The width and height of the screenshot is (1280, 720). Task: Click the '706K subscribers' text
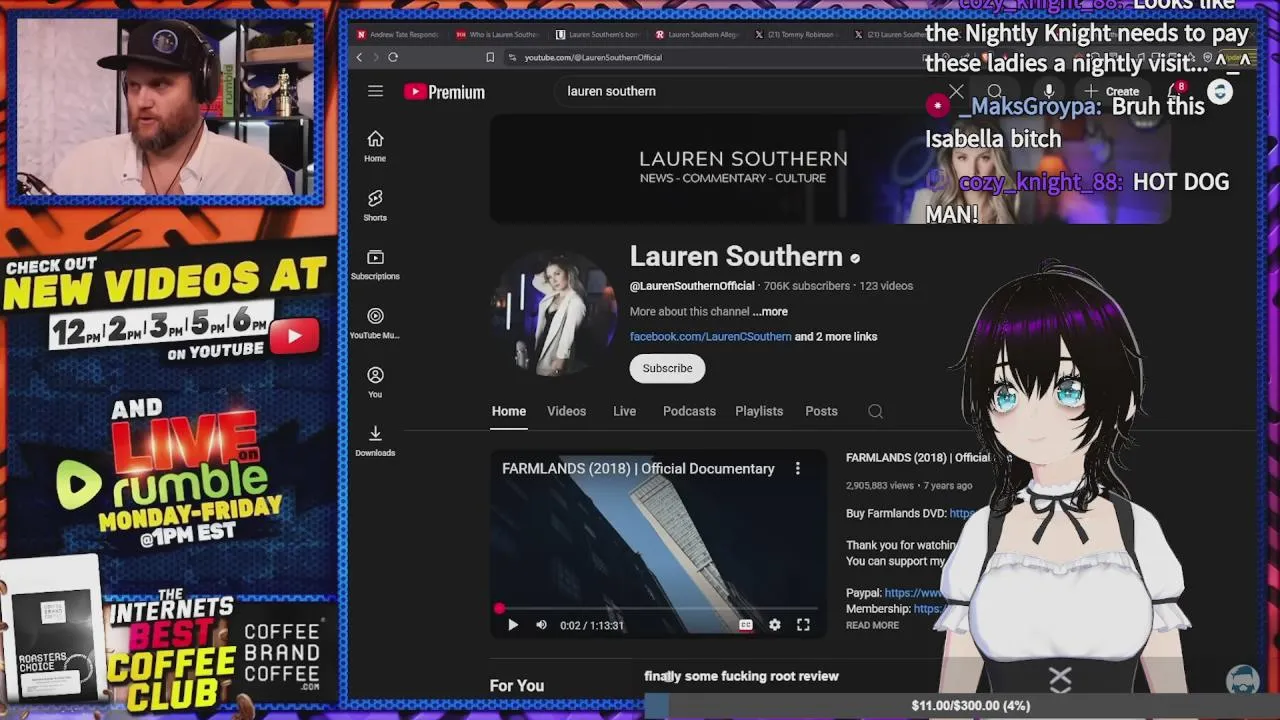coord(806,286)
